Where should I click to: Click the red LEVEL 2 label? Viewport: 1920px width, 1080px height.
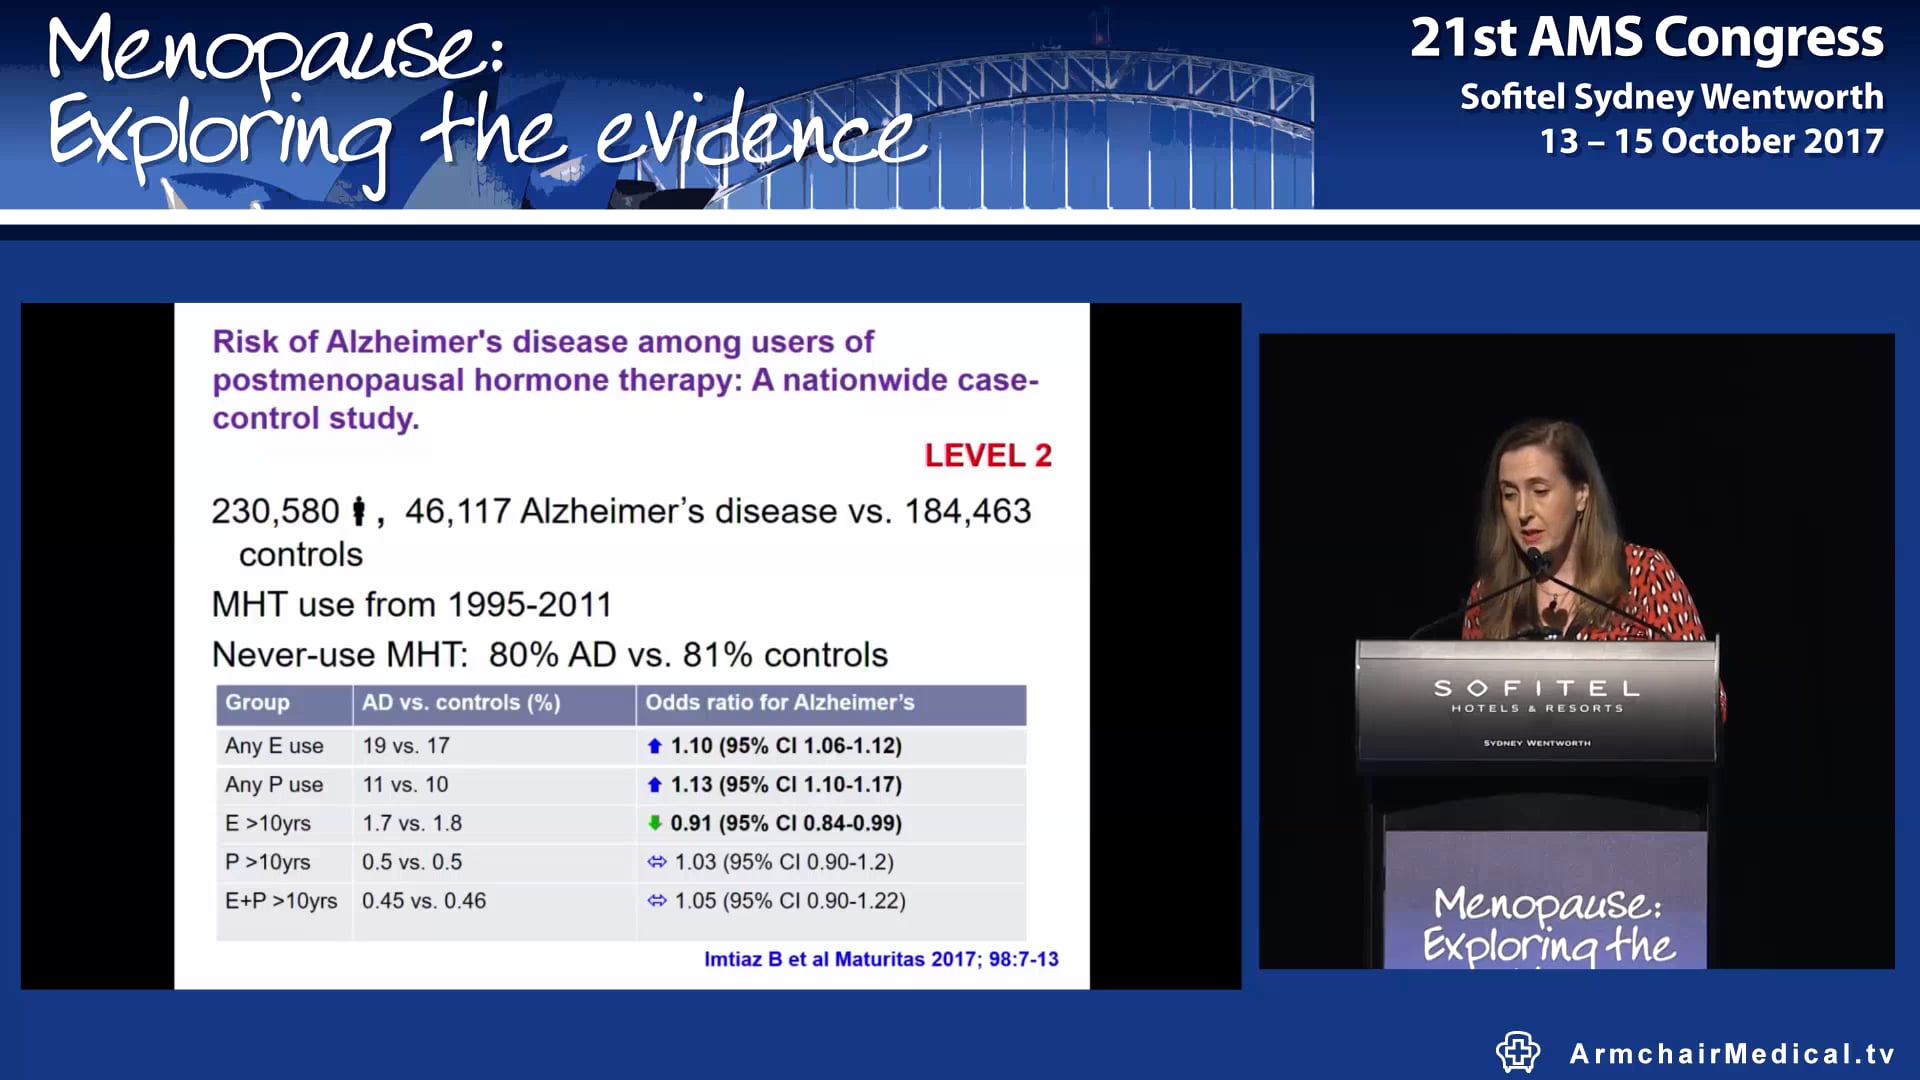[x=988, y=455]
